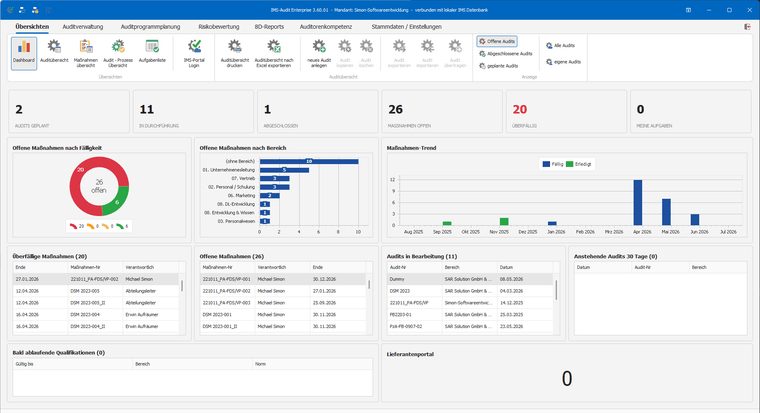Image resolution: width=760 pixels, height=413 pixels.
Task: Select the Dummy audit row
Action: 470,279
